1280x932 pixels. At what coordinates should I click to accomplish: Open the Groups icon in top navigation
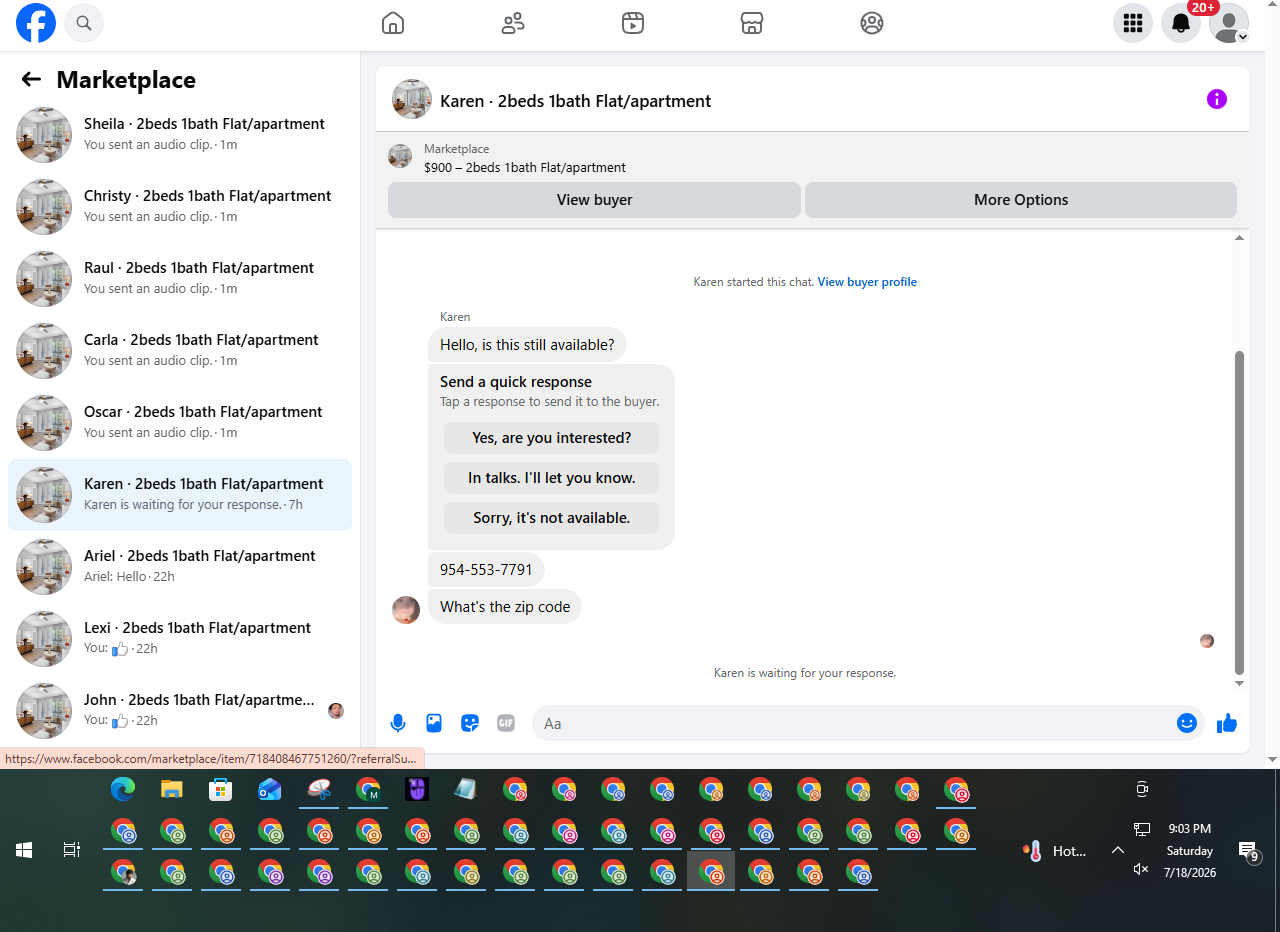[872, 23]
